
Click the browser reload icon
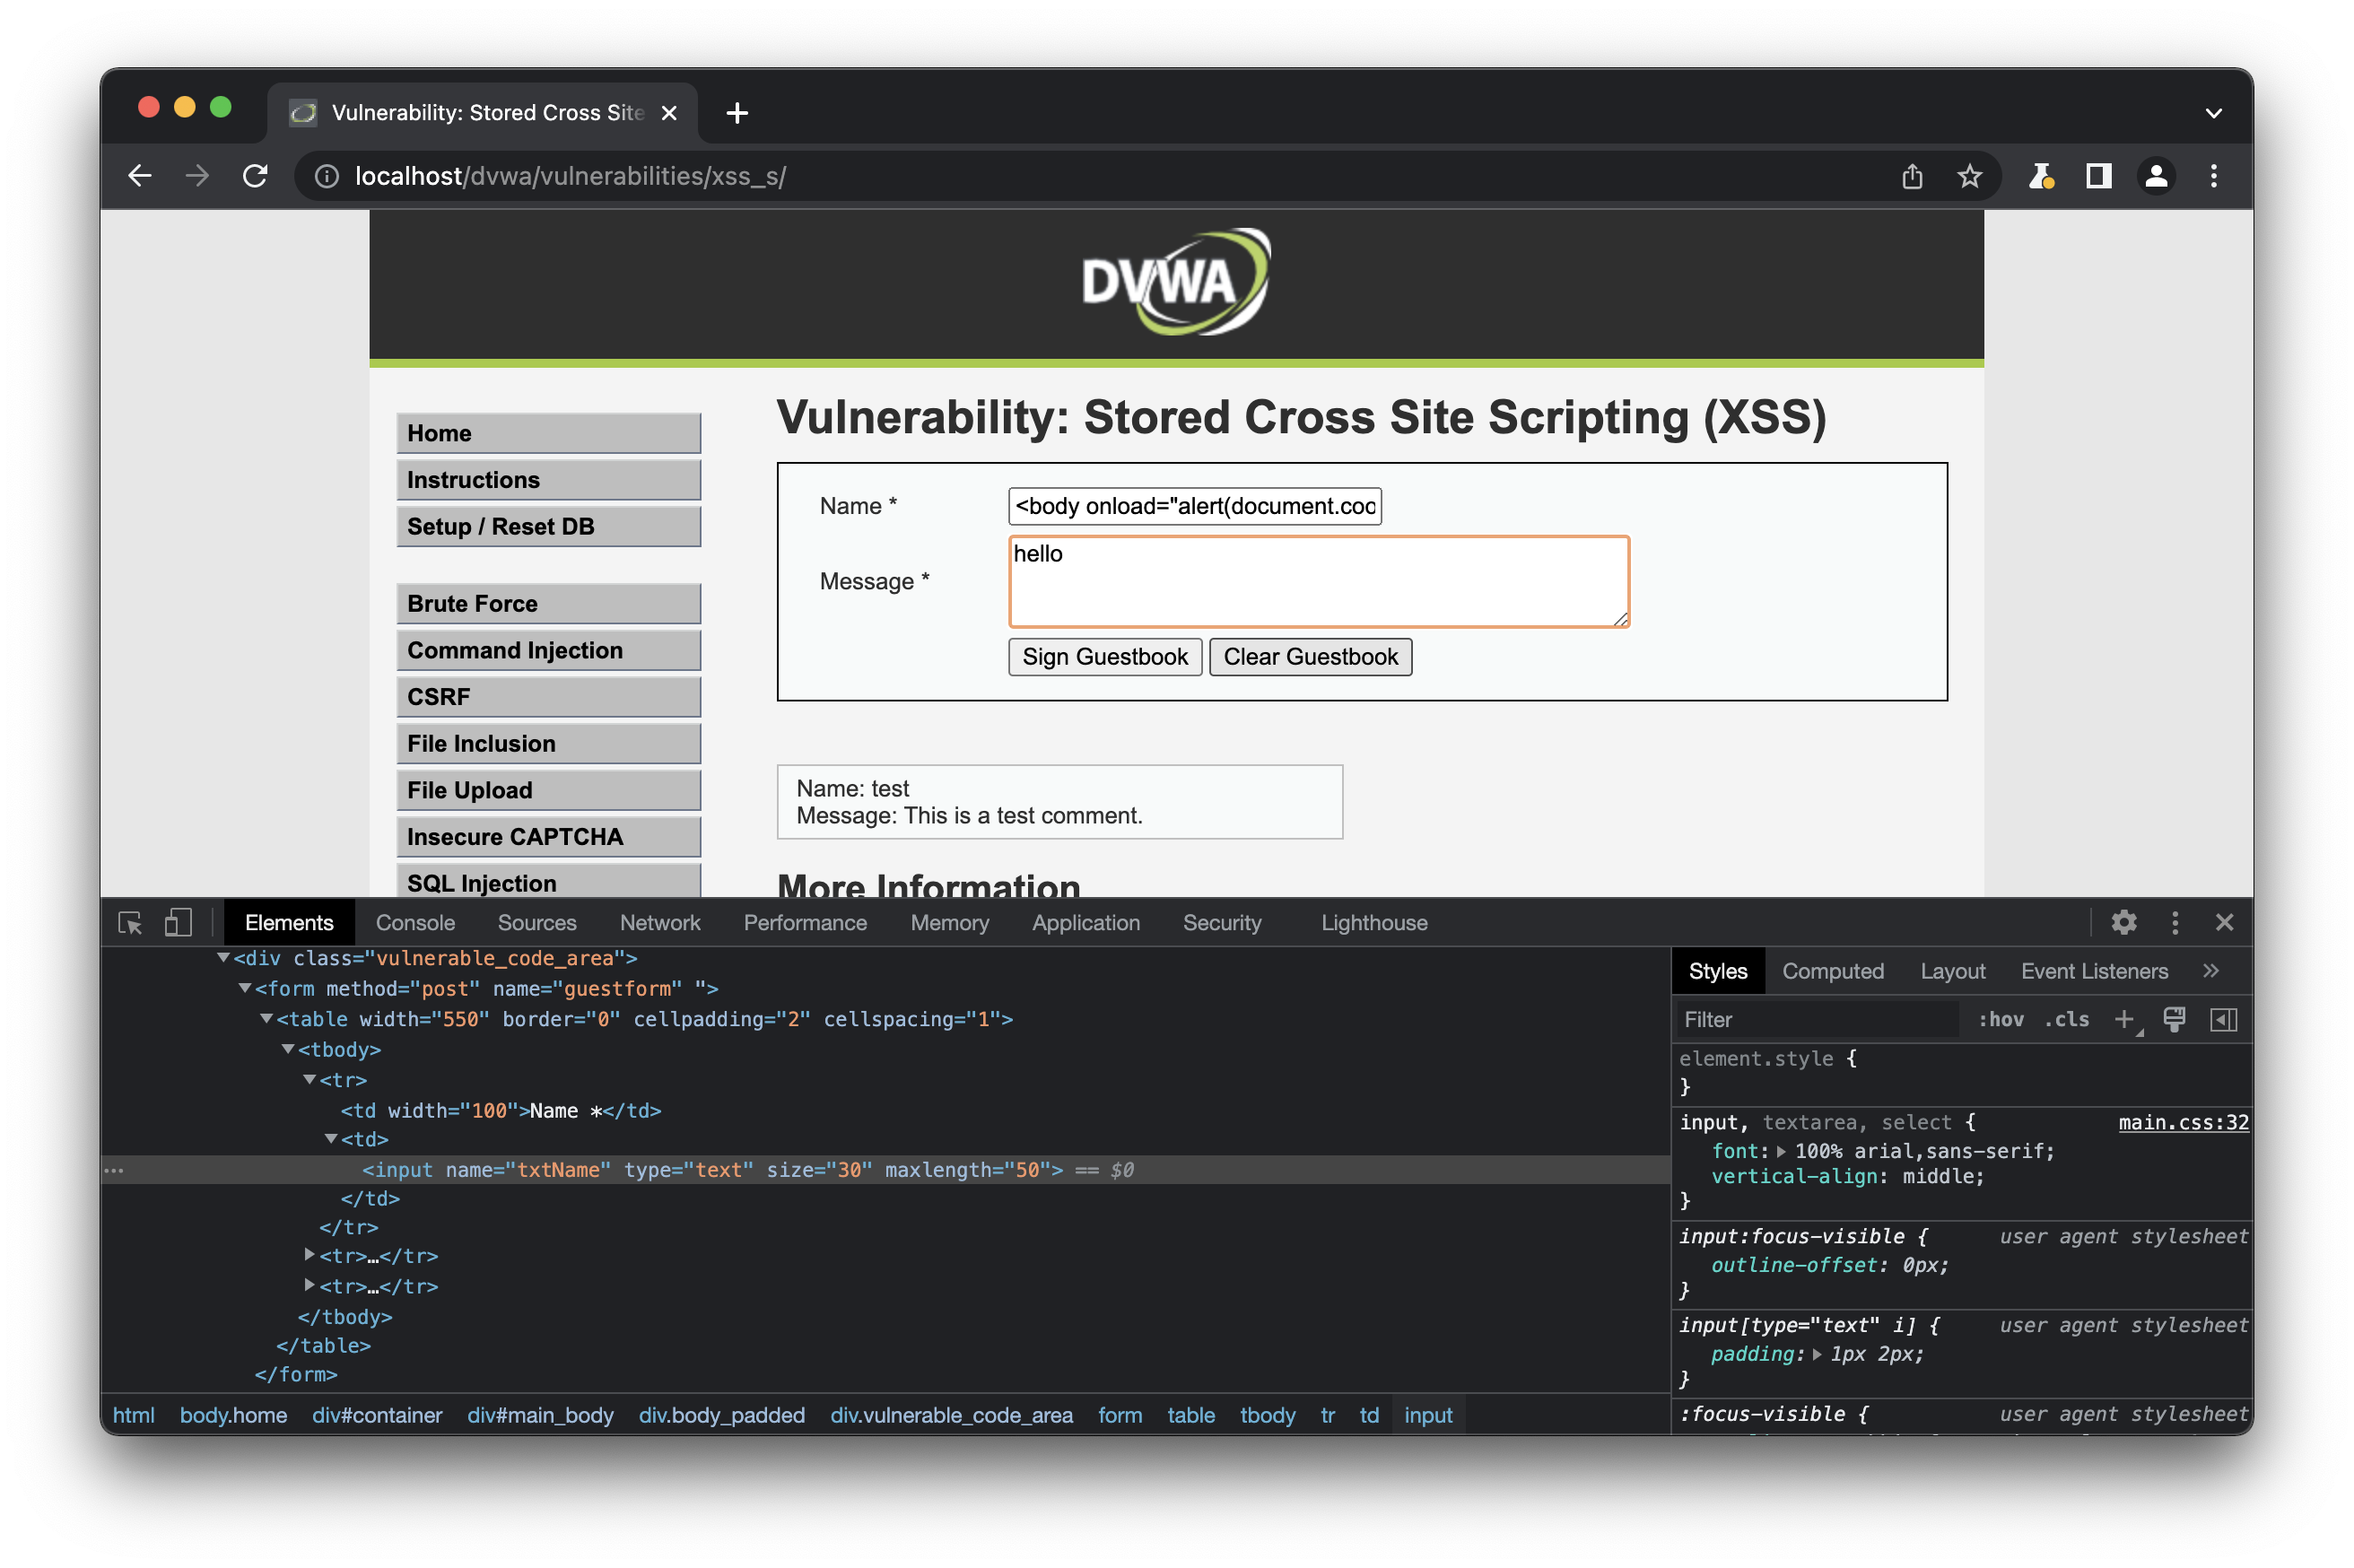(x=255, y=176)
